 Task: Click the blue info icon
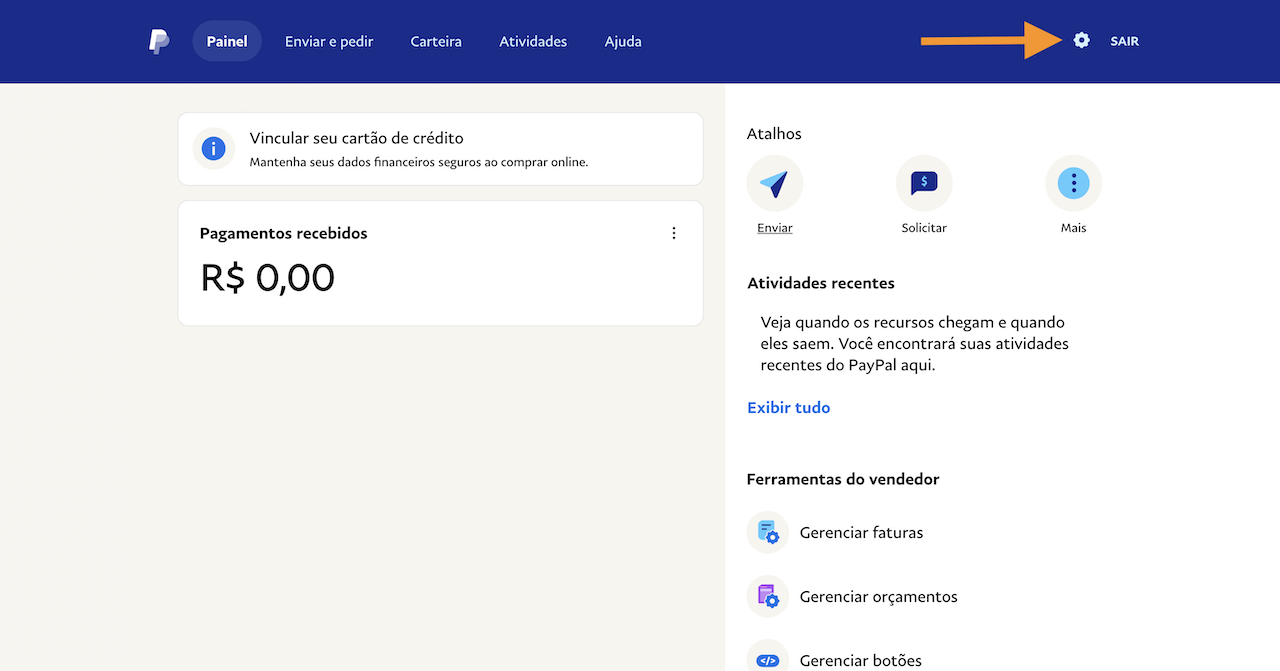tap(213, 149)
